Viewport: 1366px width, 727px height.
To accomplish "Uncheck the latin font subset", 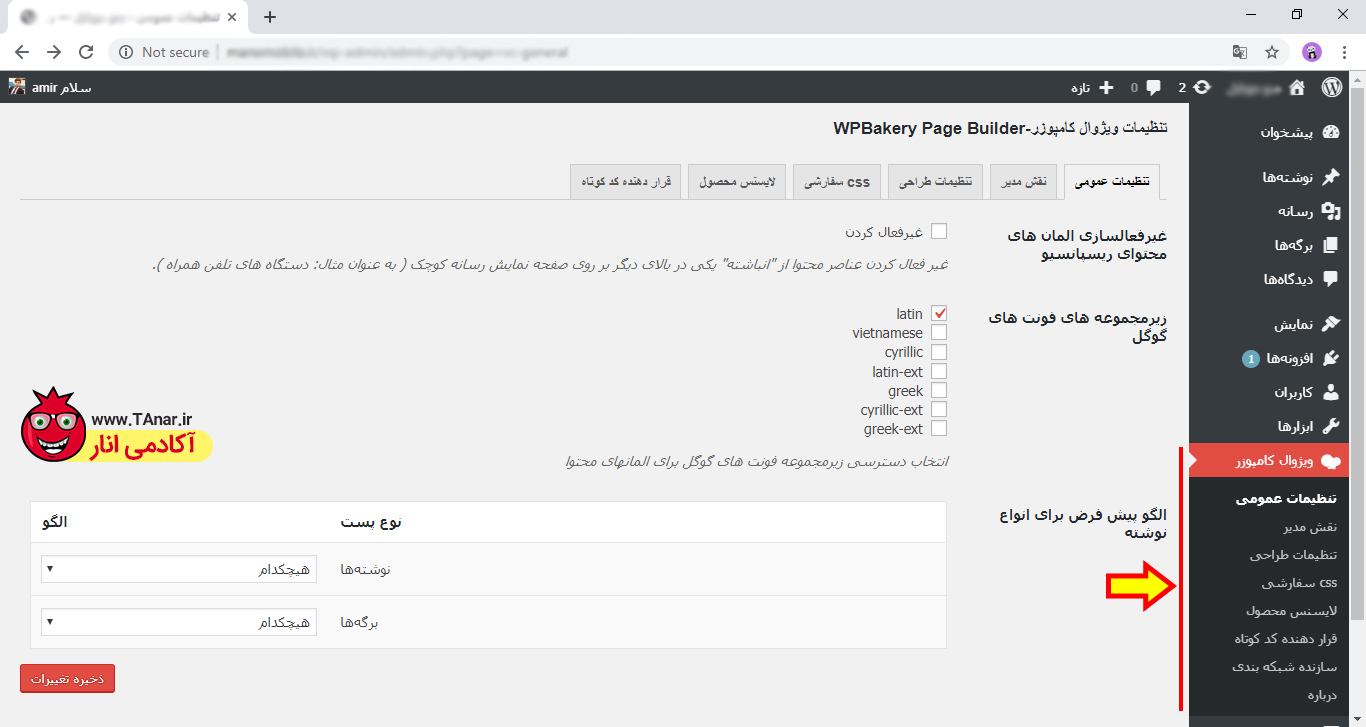I will tap(939, 314).
